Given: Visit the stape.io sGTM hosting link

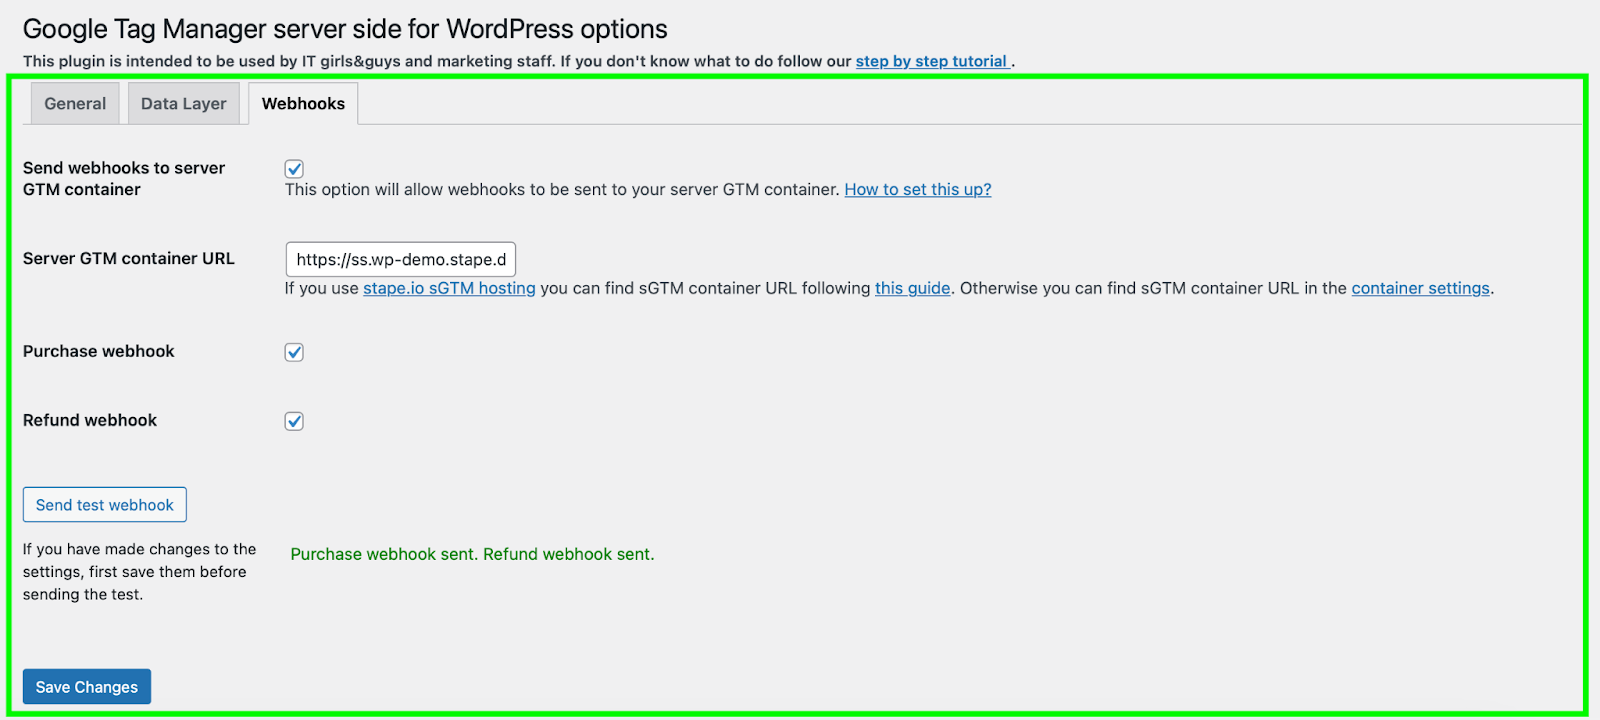Looking at the screenshot, I should tap(449, 288).
